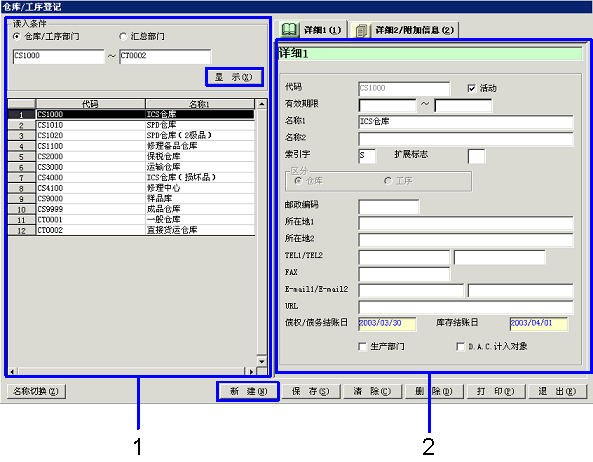Image resolution: width=593 pixels, height=462 pixels.
Task: Switch to the 详细2/附加信息 (2) tab
Action: 405,30
